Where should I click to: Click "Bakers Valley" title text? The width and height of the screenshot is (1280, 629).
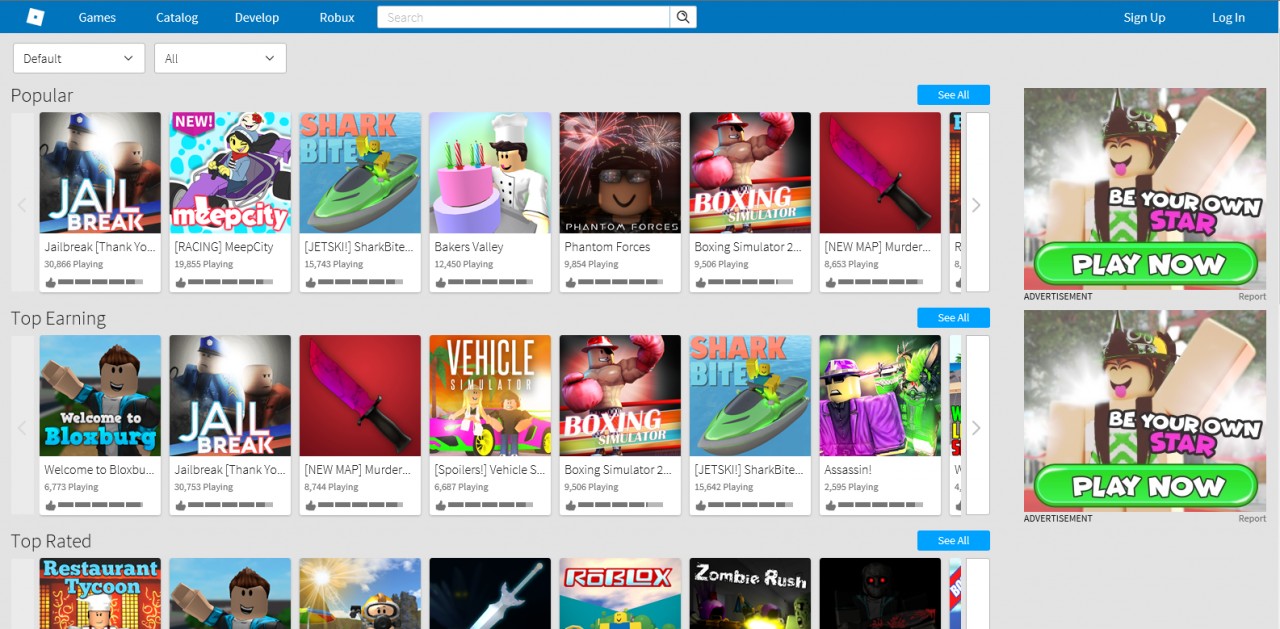point(469,247)
